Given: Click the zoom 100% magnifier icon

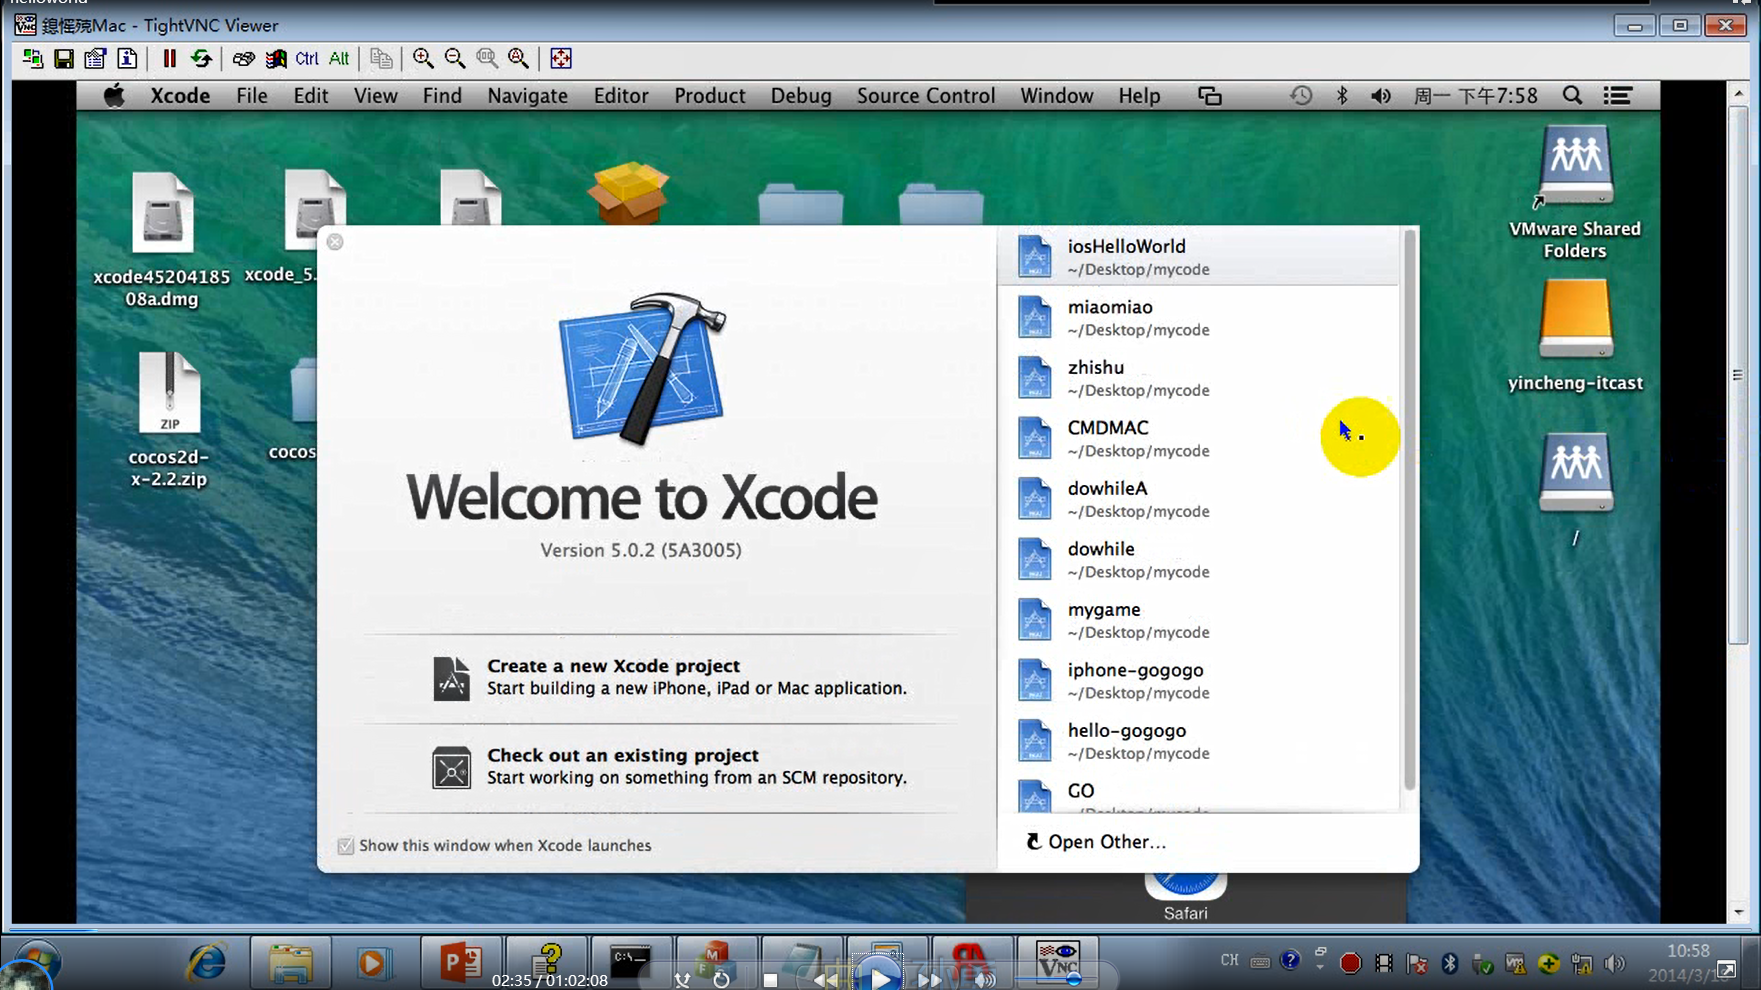Looking at the screenshot, I should point(487,59).
